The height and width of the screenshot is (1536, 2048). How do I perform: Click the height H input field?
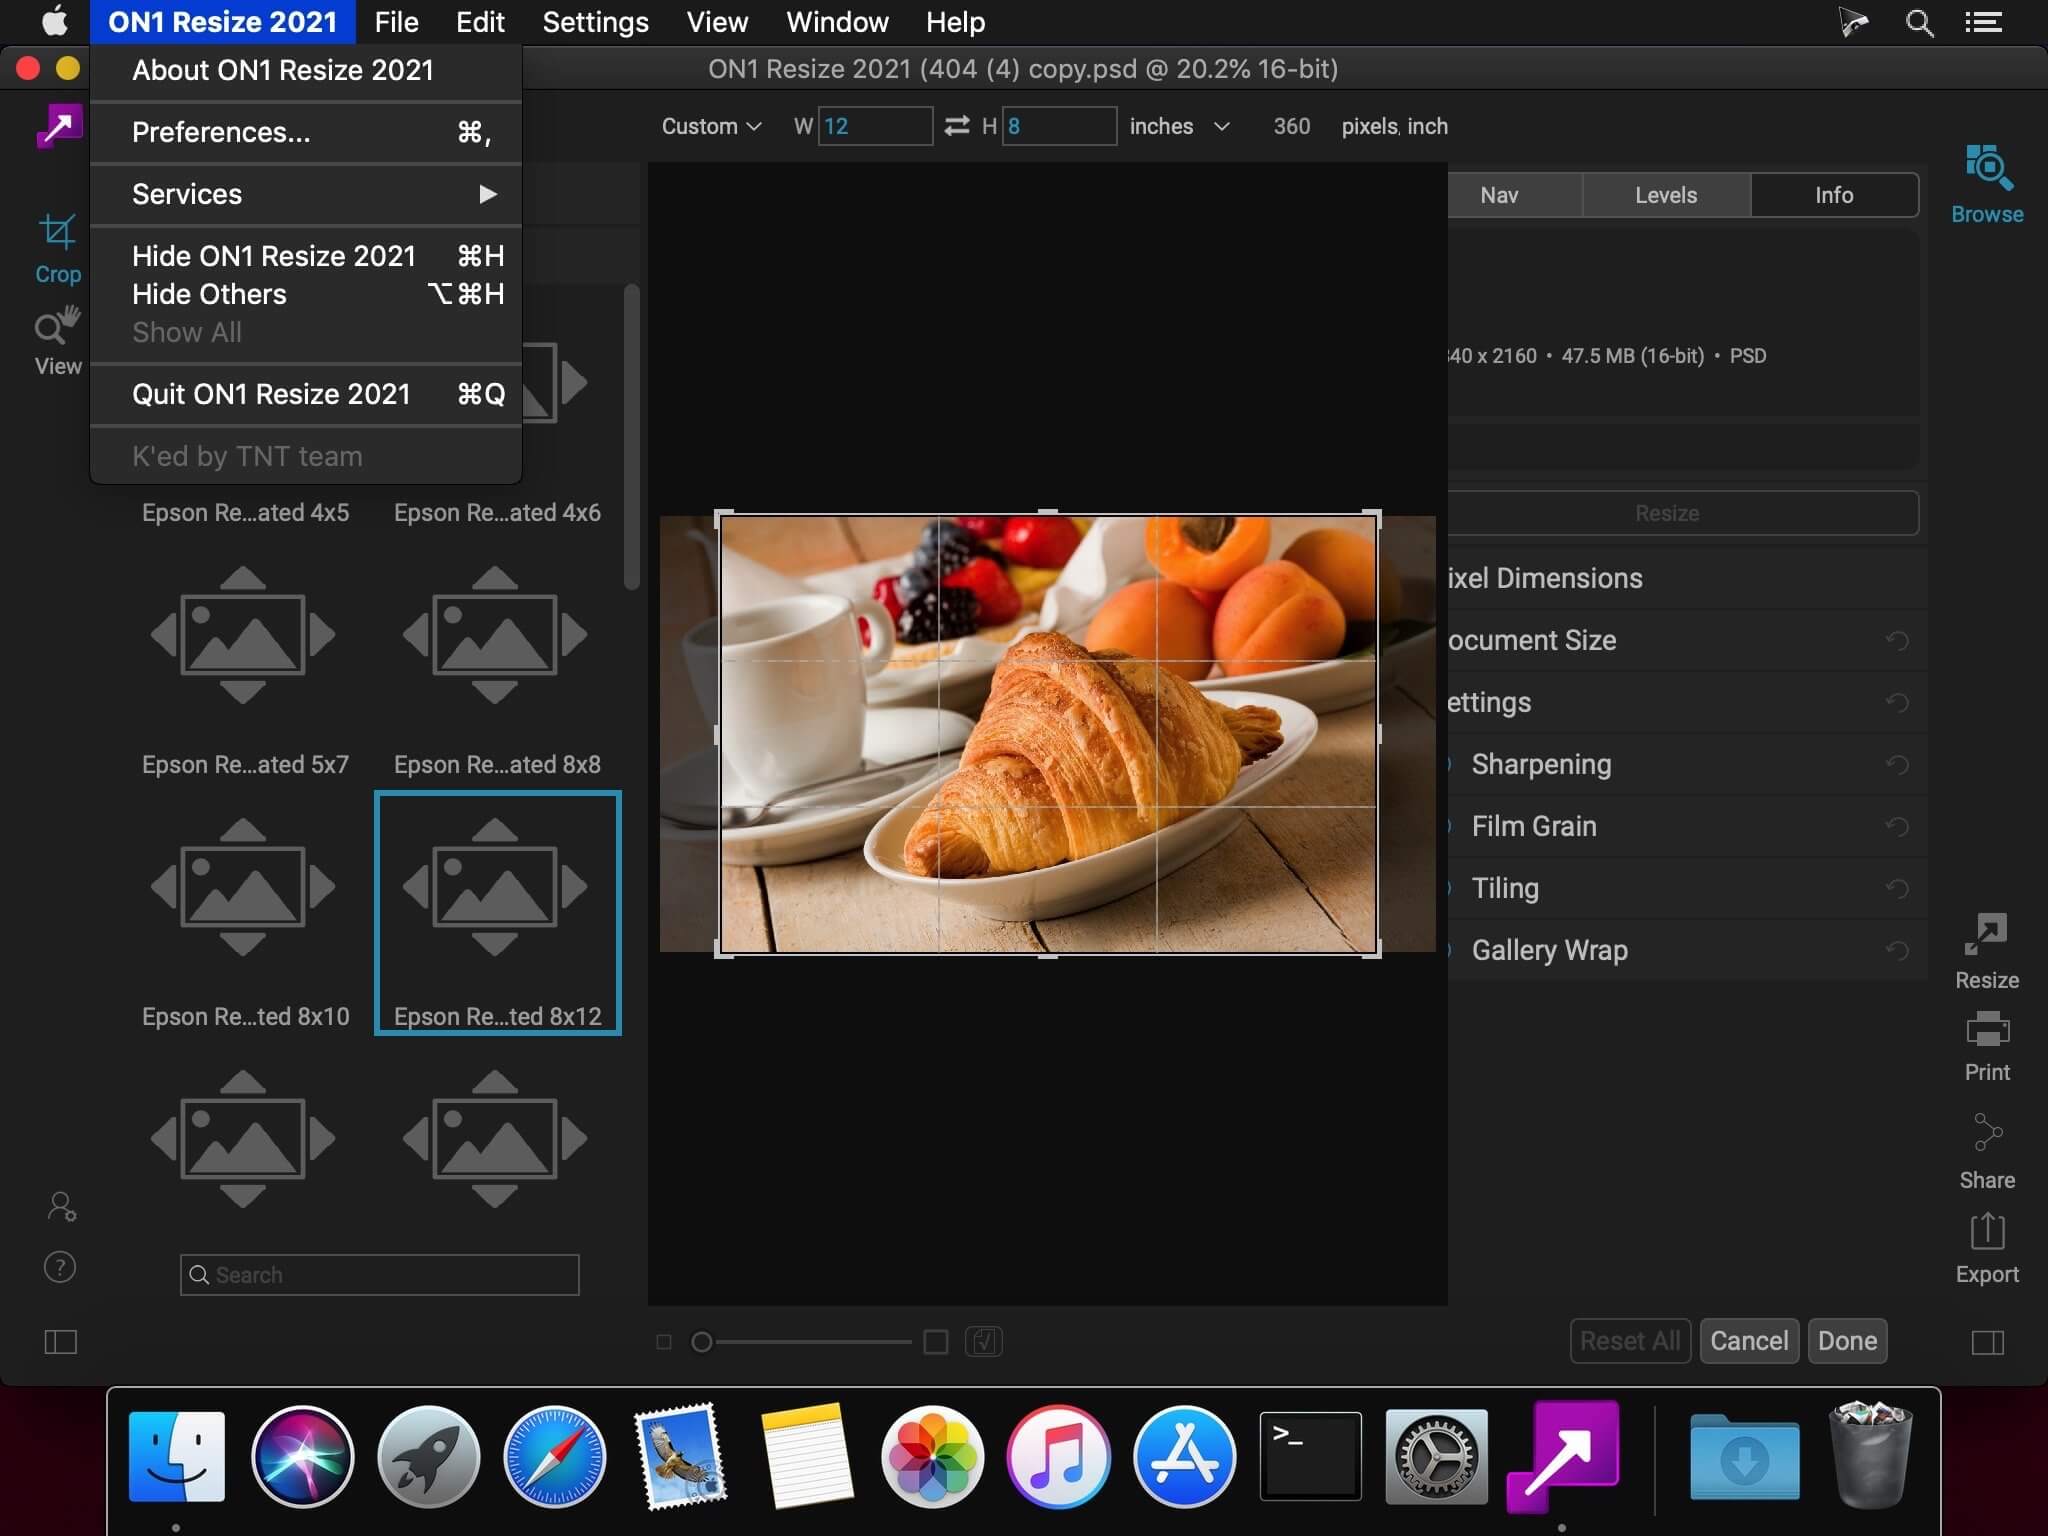click(1059, 126)
